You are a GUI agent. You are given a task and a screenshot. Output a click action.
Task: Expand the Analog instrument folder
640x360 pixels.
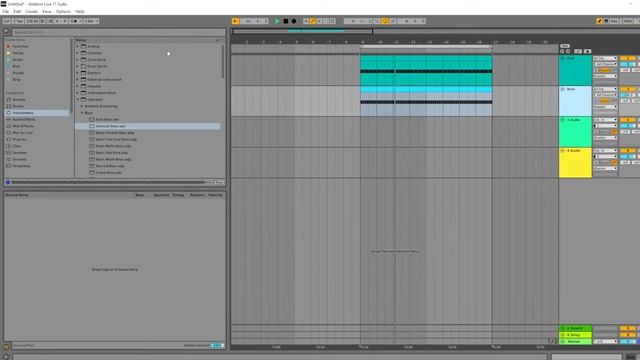78,46
